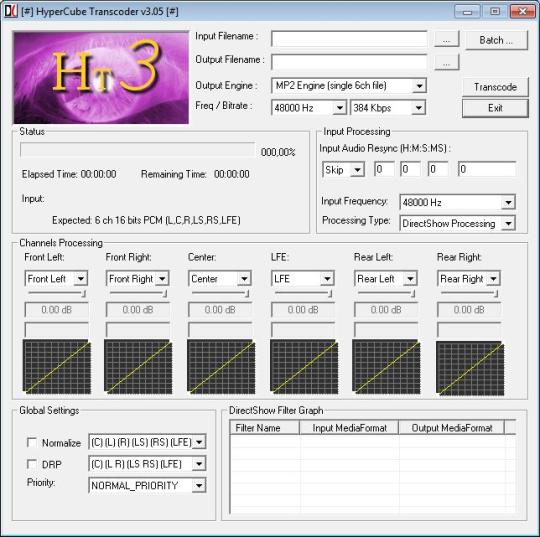Click the resync hours field
The width and height of the screenshot is (540, 537).
click(384, 169)
